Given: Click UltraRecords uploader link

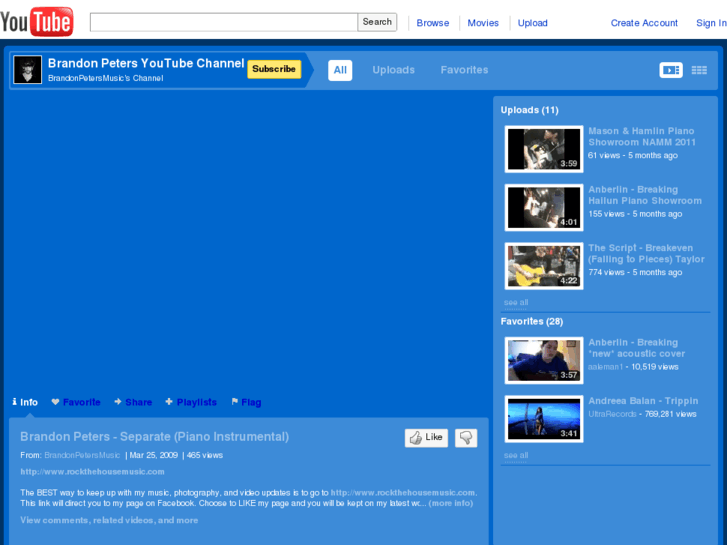Looking at the screenshot, I should click(x=612, y=414).
